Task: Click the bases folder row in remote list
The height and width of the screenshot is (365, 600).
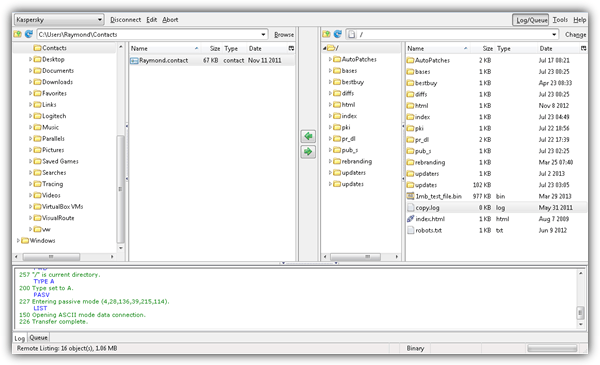Action: coord(496,72)
